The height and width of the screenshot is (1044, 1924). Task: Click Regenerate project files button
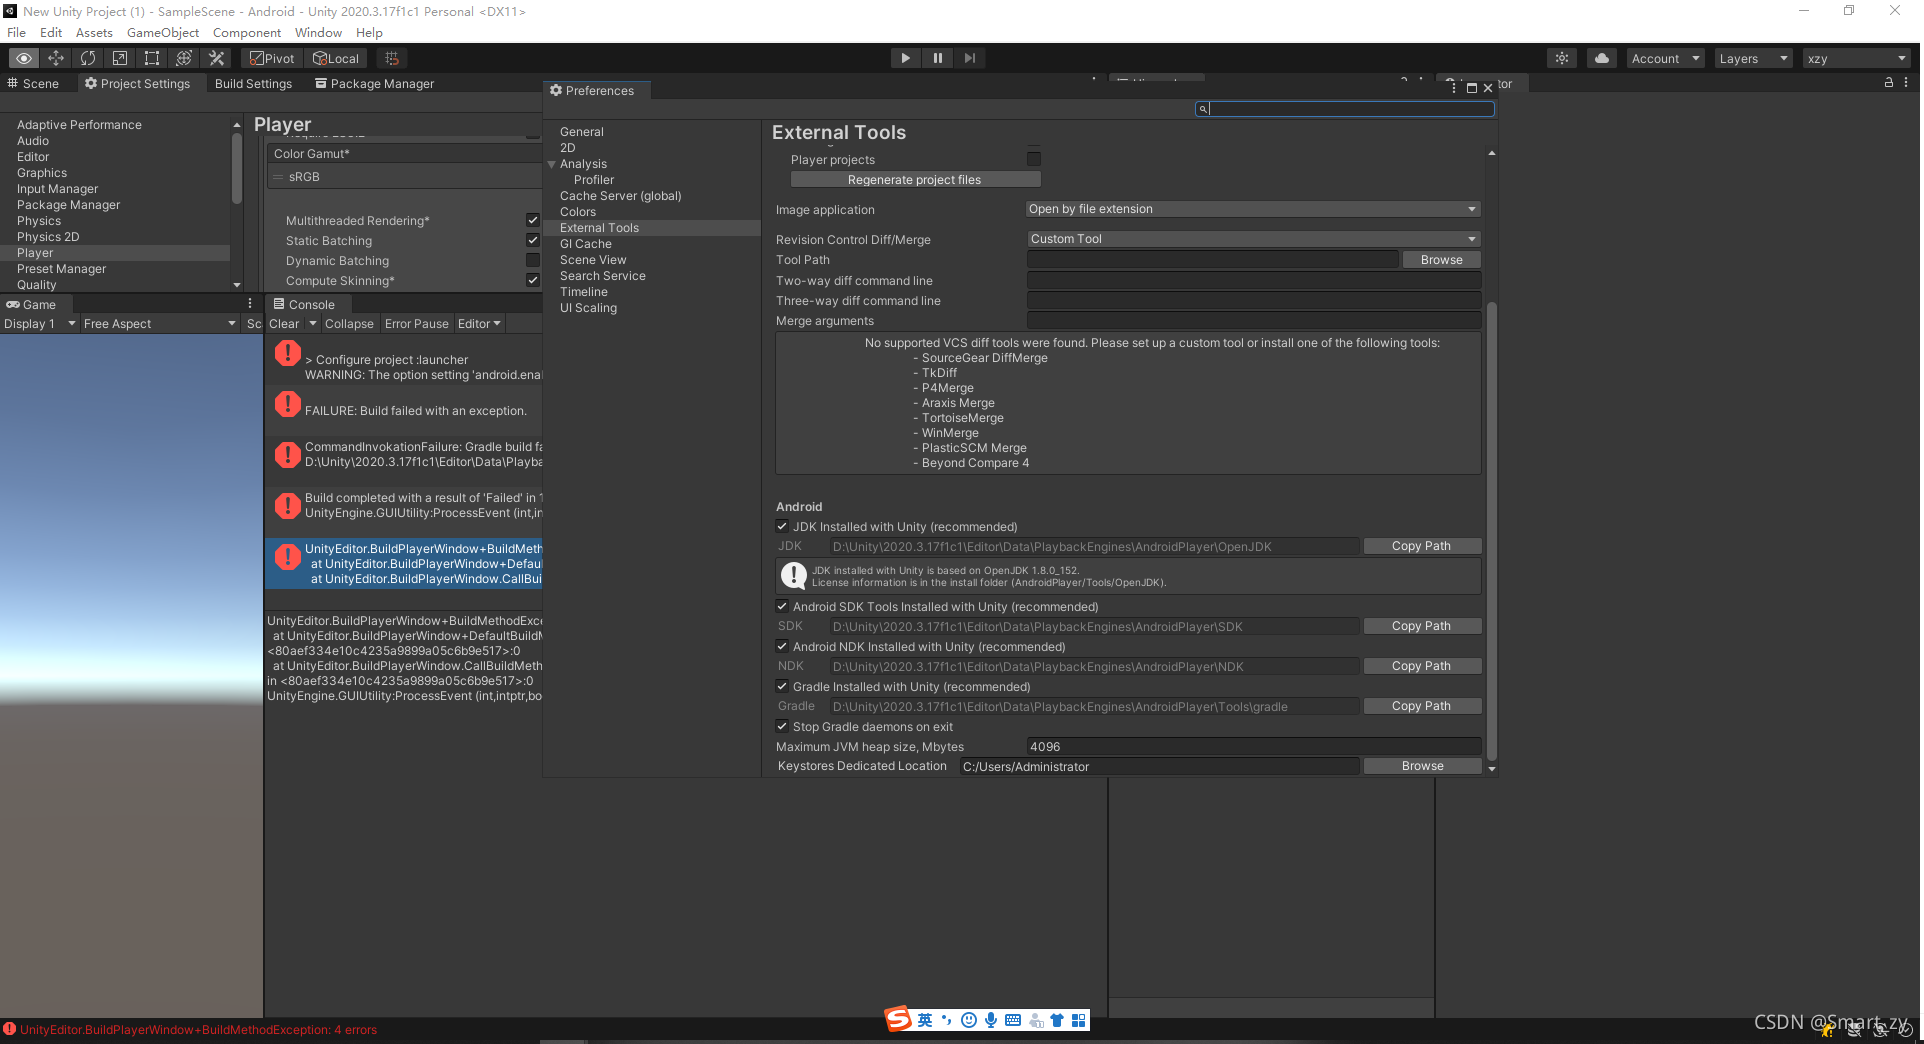(x=915, y=180)
